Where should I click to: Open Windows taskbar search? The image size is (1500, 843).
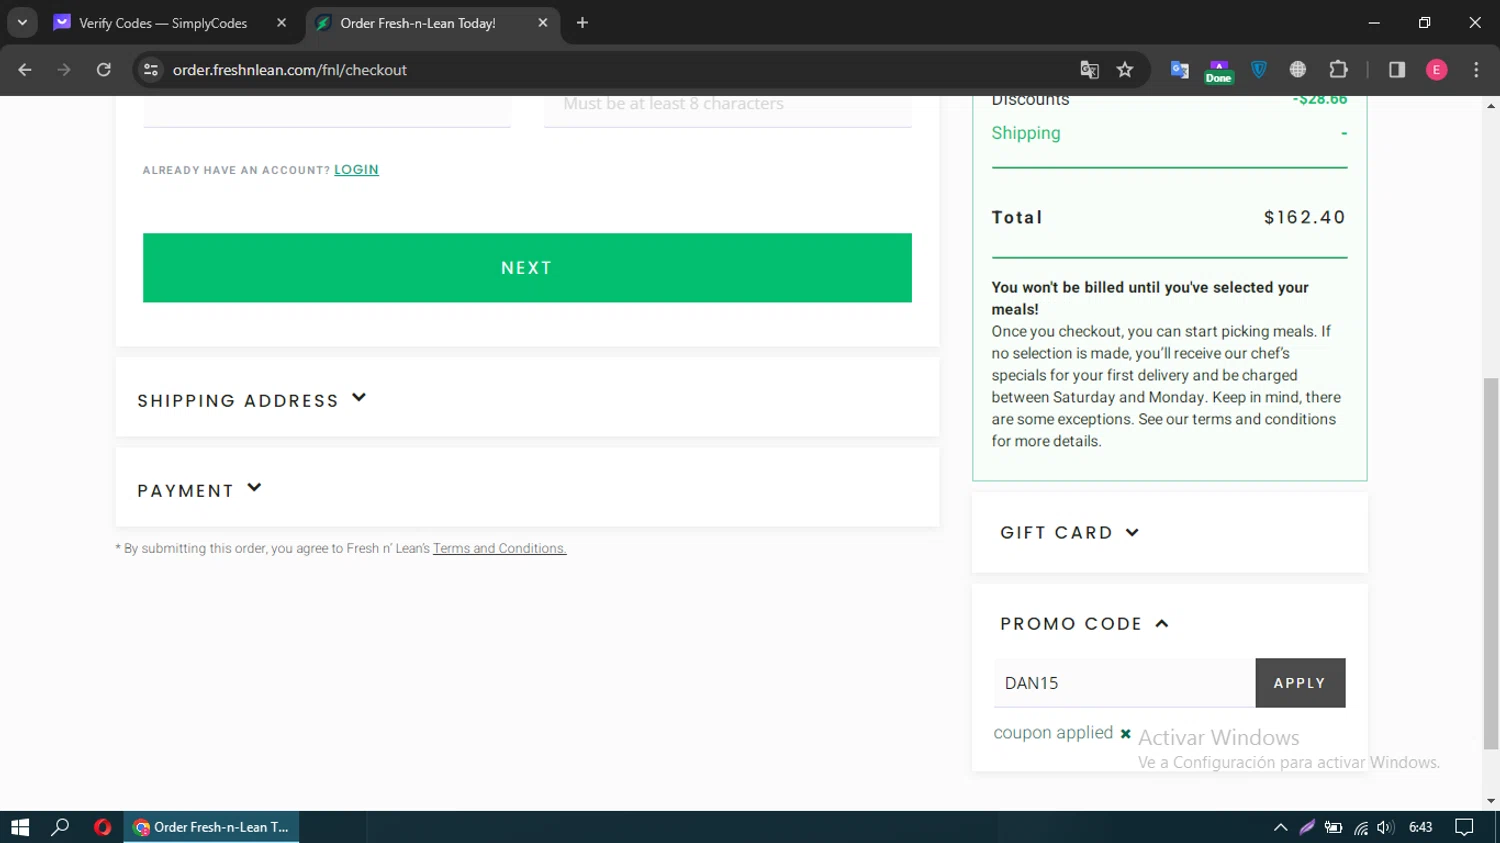coord(60,827)
